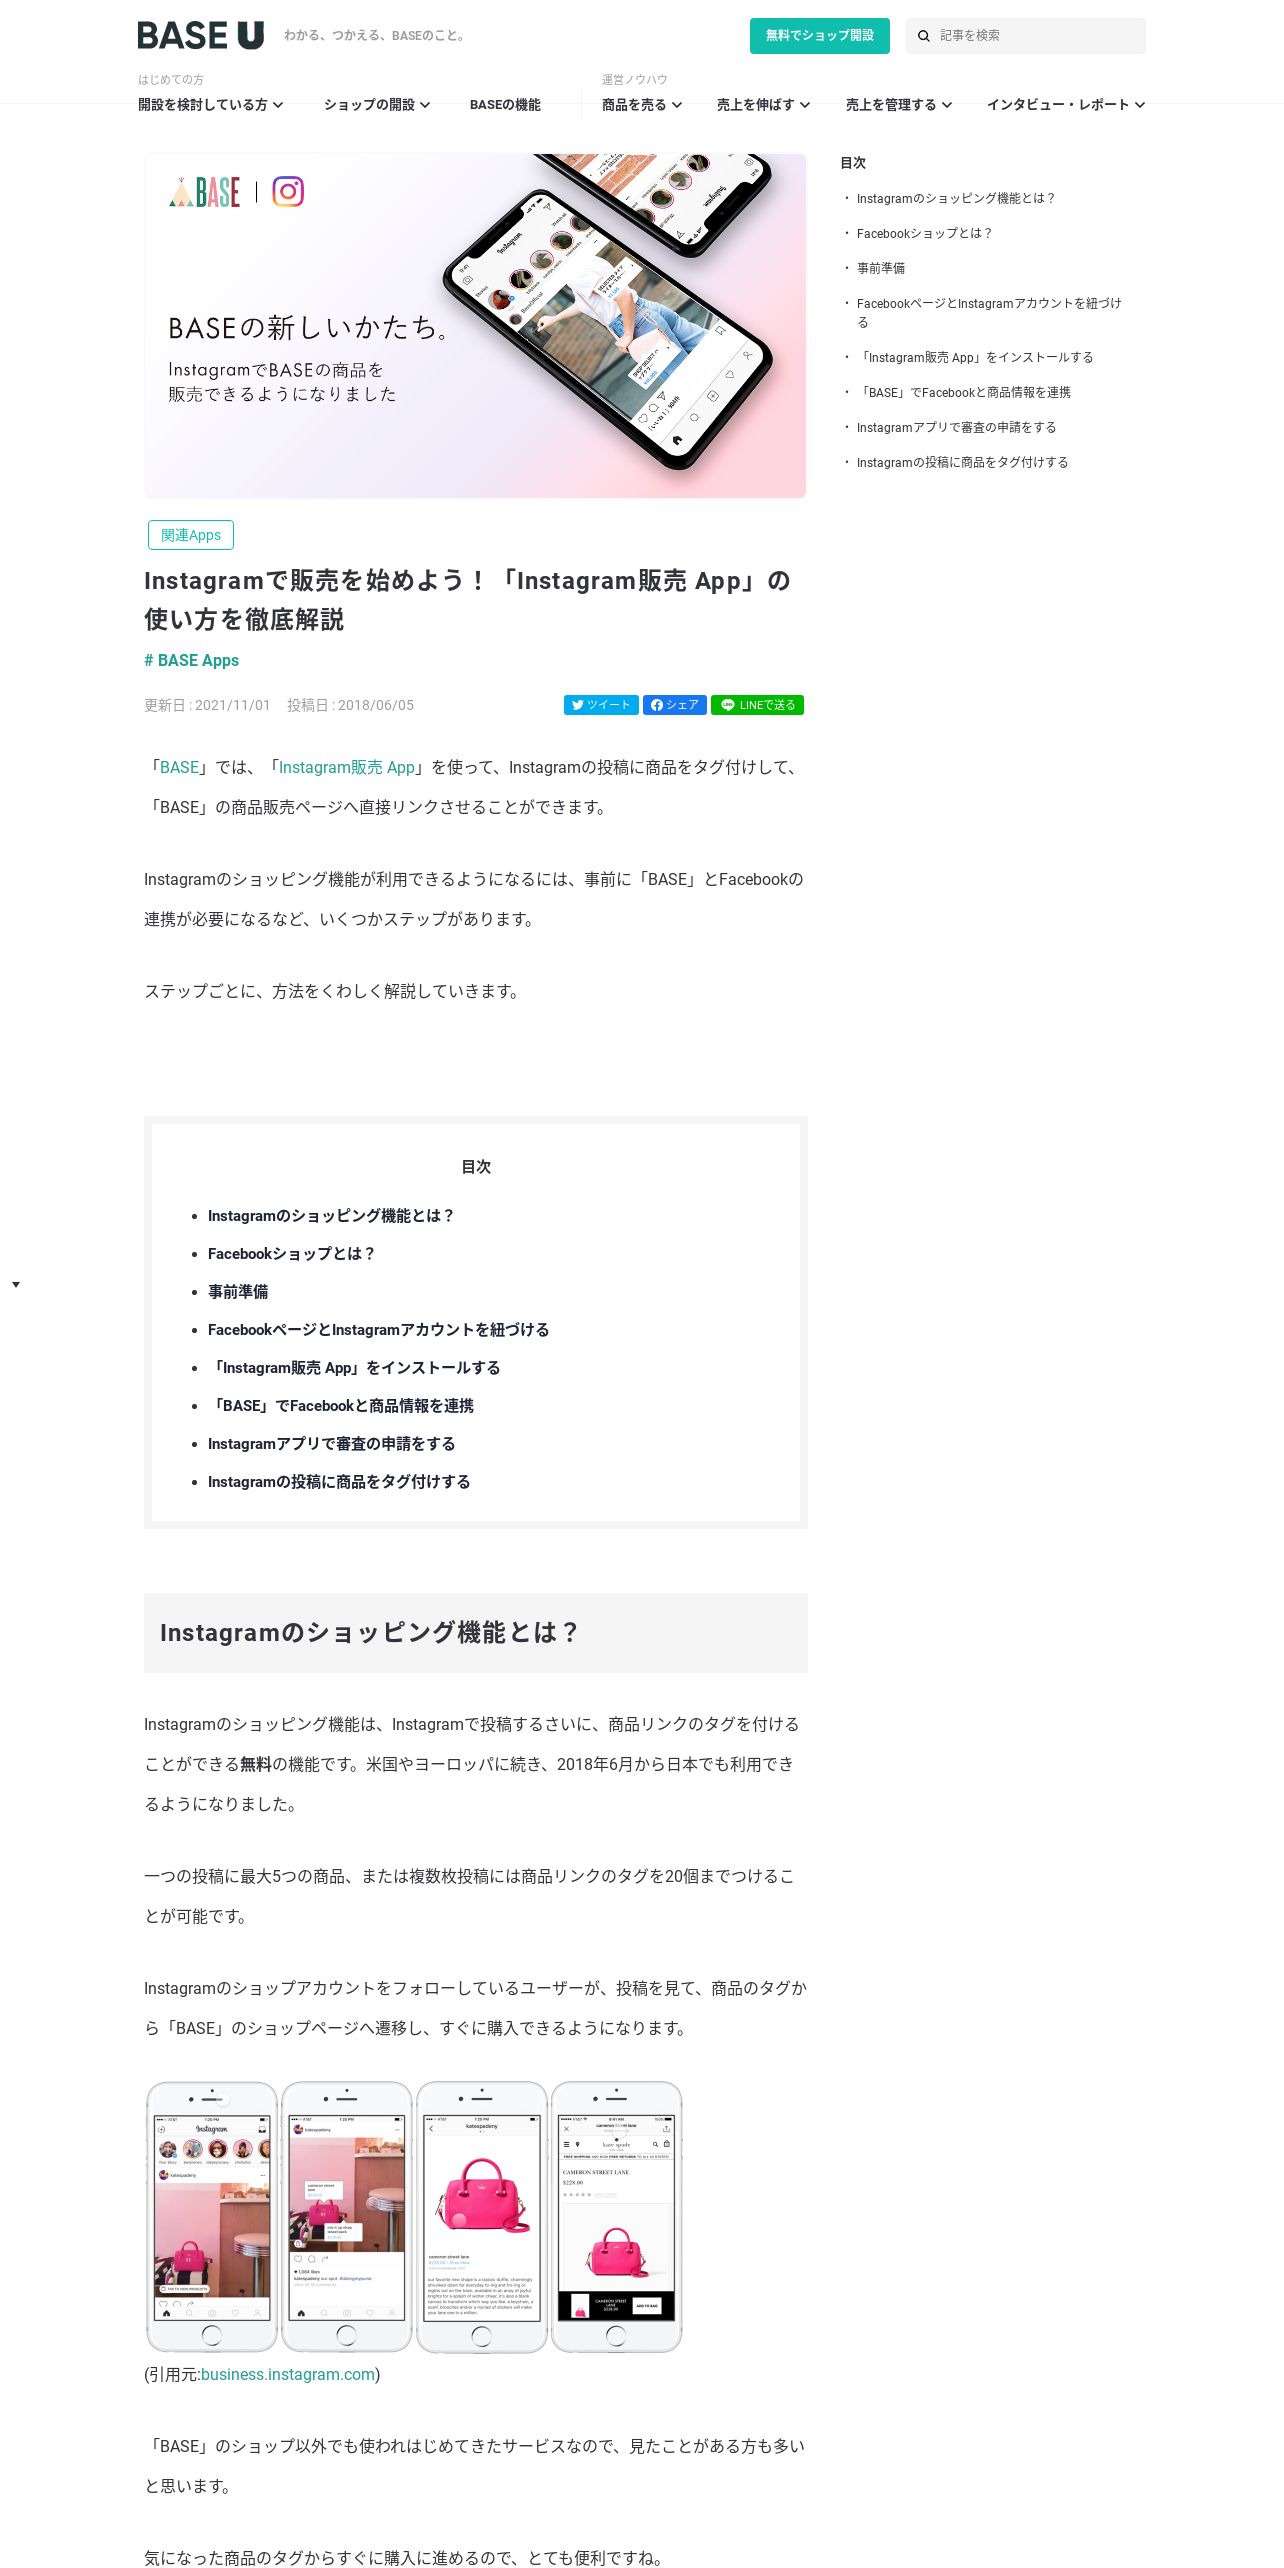In-article 目次: Instagramのショッピング機能とは？
Viewport: 1284px width, 2568px height.
coord(331,1216)
